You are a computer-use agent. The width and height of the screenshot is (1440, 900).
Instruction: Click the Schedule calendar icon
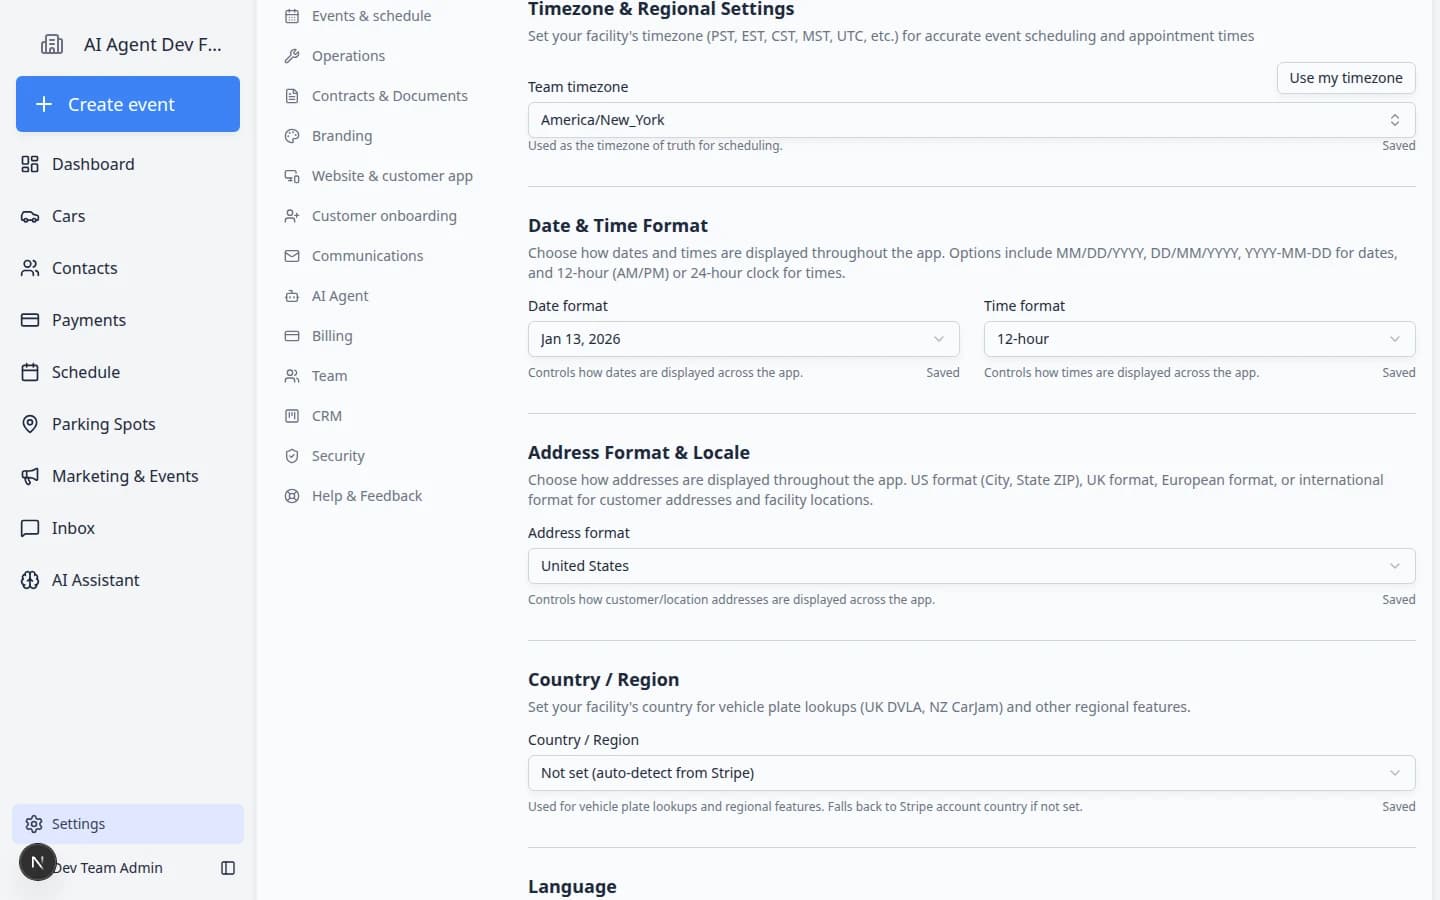coord(30,372)
